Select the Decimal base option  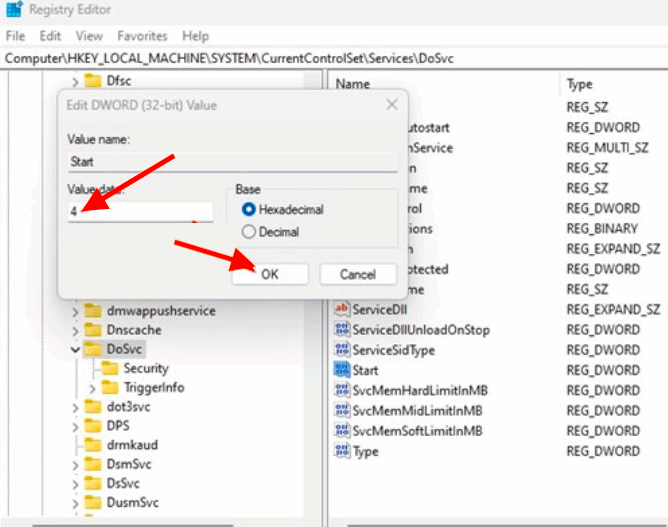[x=248, y=231]
